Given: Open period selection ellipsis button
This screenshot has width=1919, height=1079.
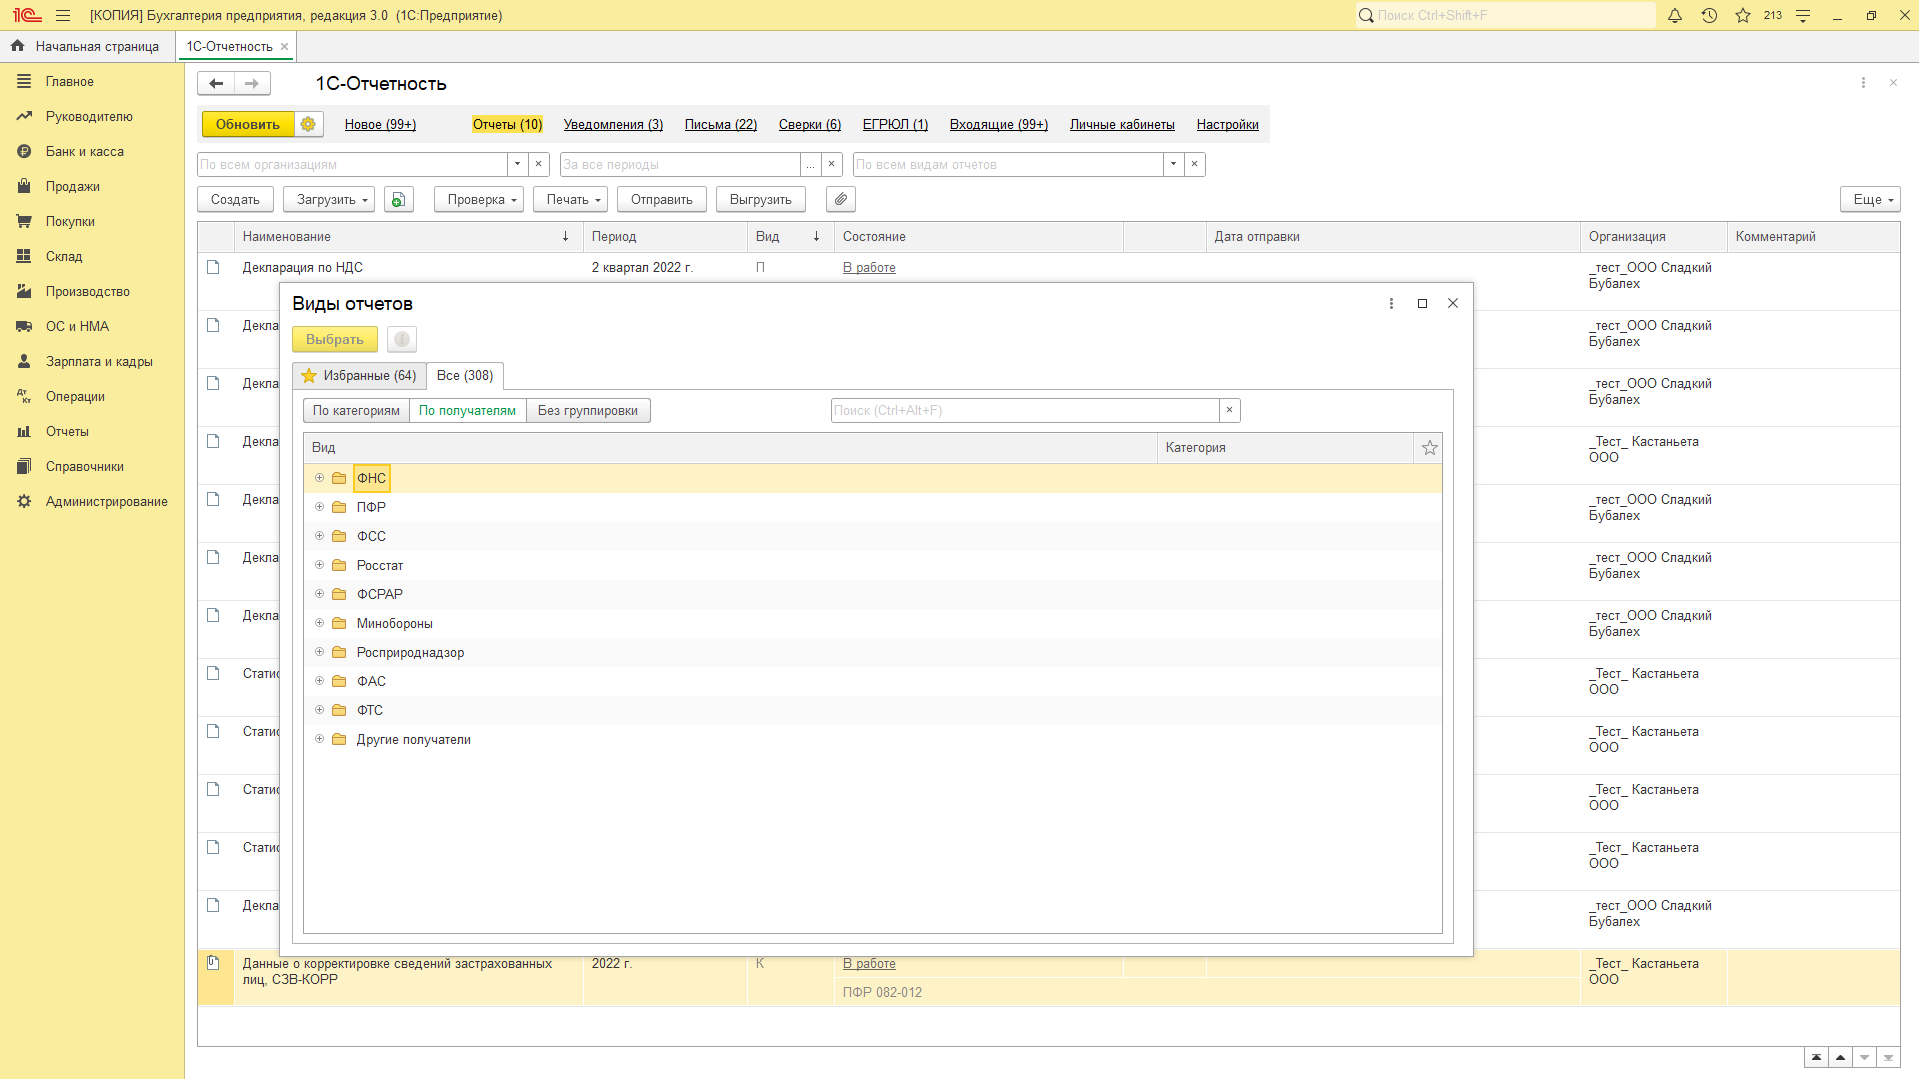Looking at the screenshot, I should (x=811, y=164).
